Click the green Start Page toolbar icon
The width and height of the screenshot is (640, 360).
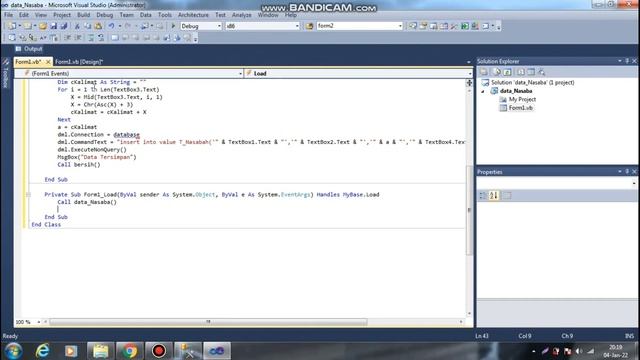pos(464,26)
